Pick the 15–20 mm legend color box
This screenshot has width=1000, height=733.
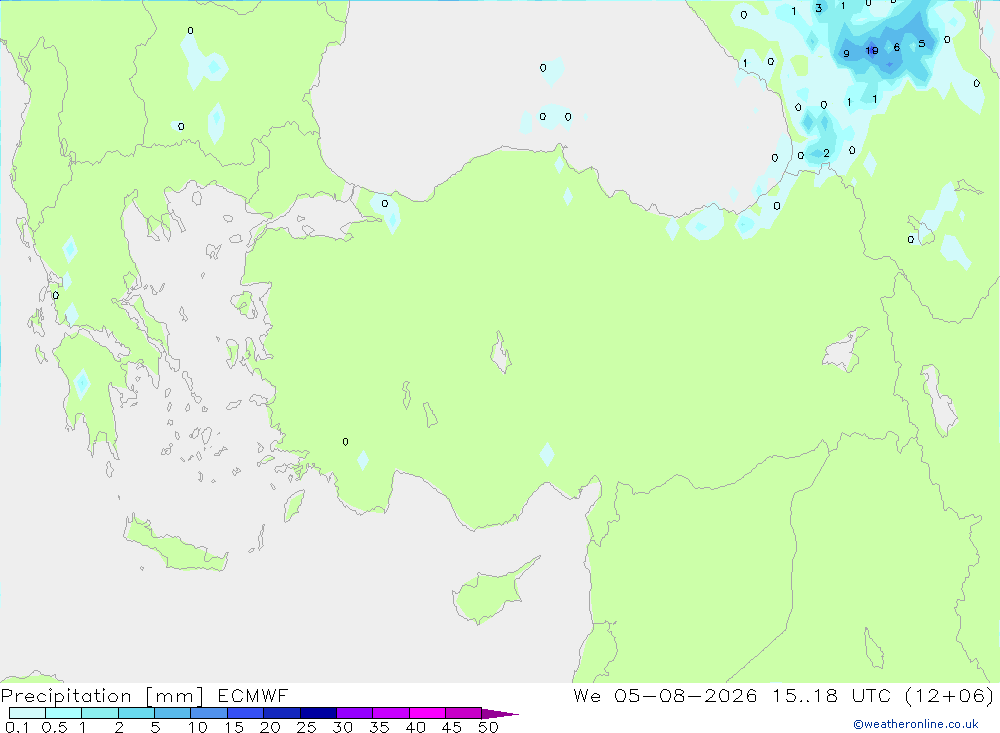246,713
